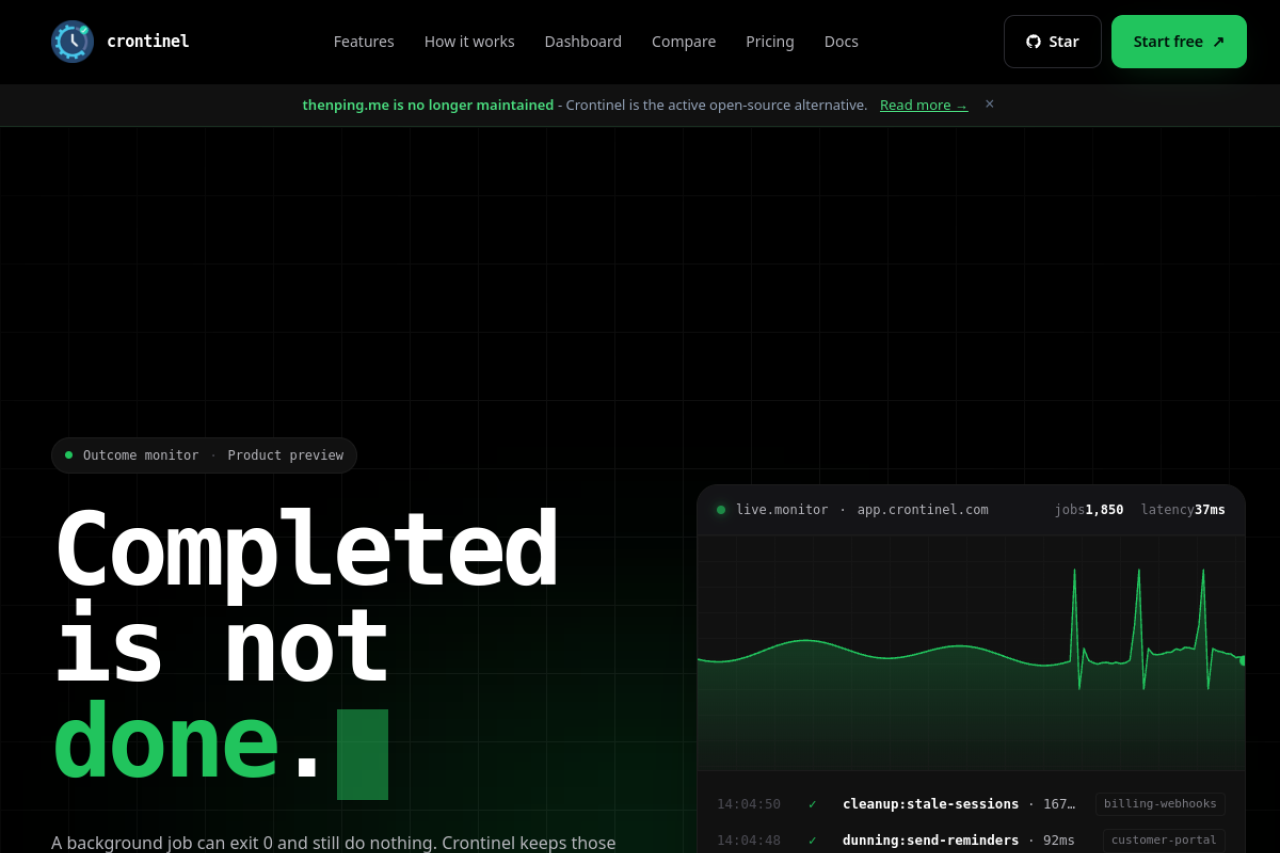Dismiss the announcement banner with X

point(989,104)
